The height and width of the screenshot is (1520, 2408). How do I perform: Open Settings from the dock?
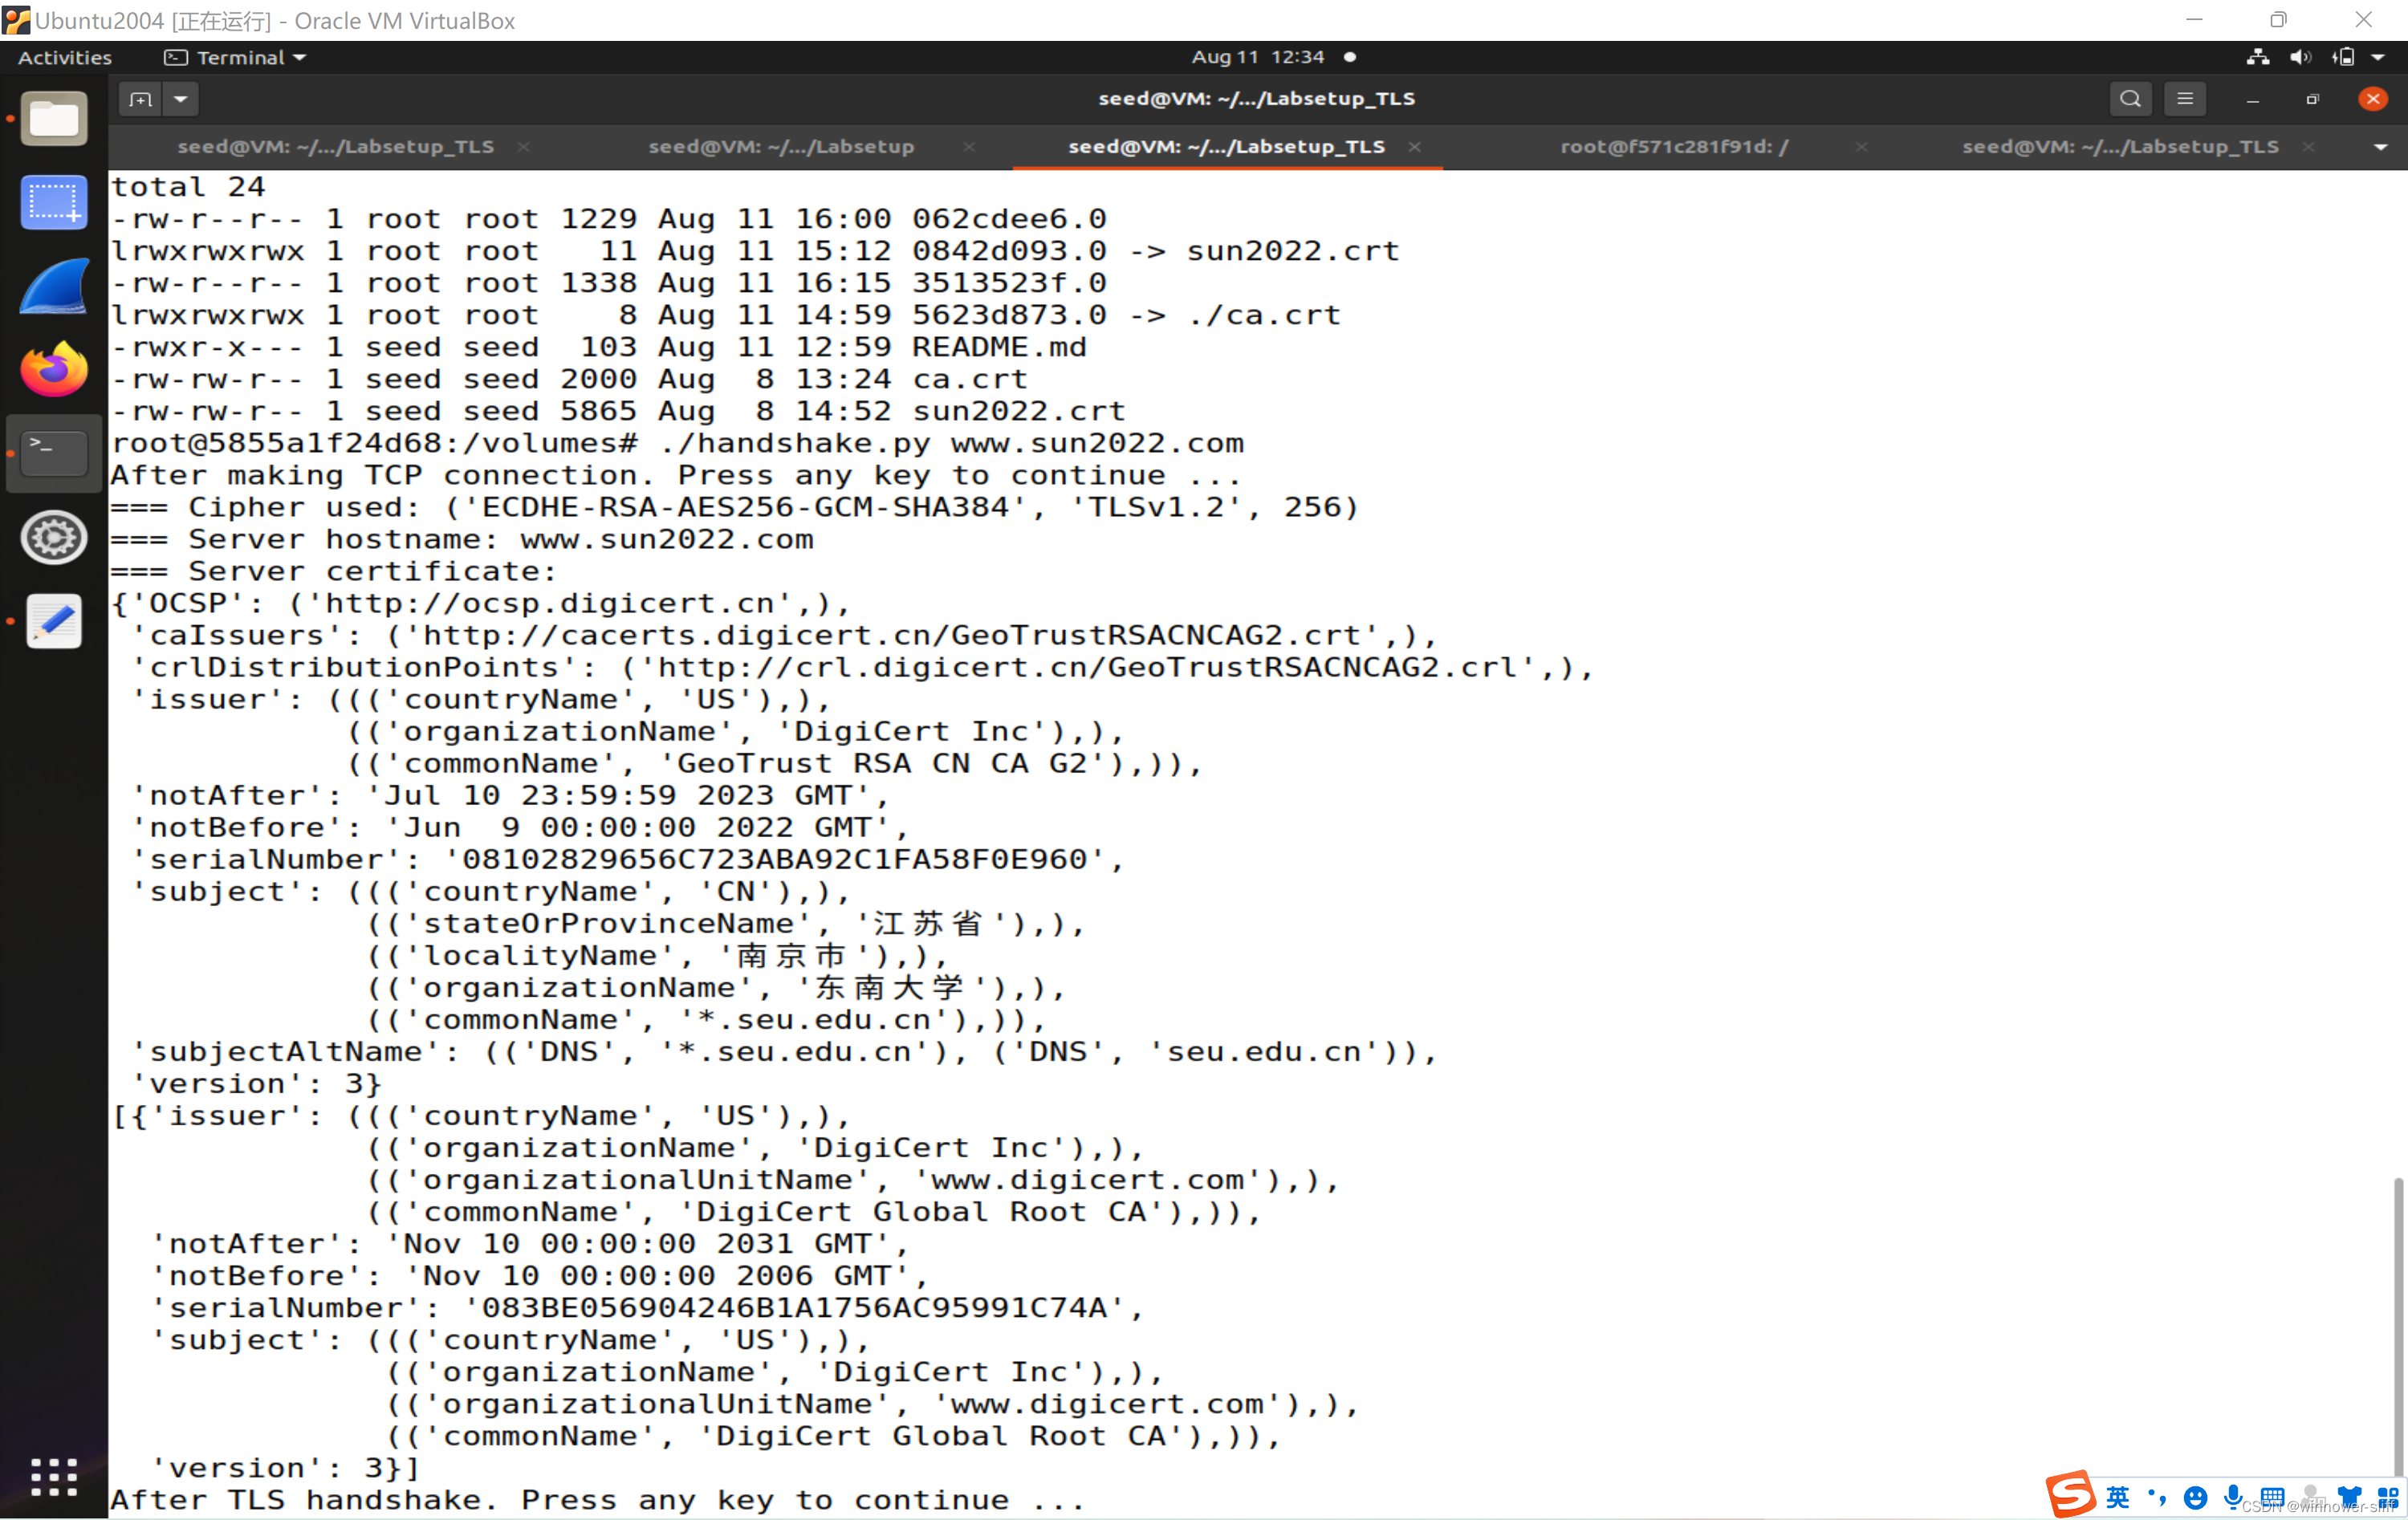tap(54, 537)
